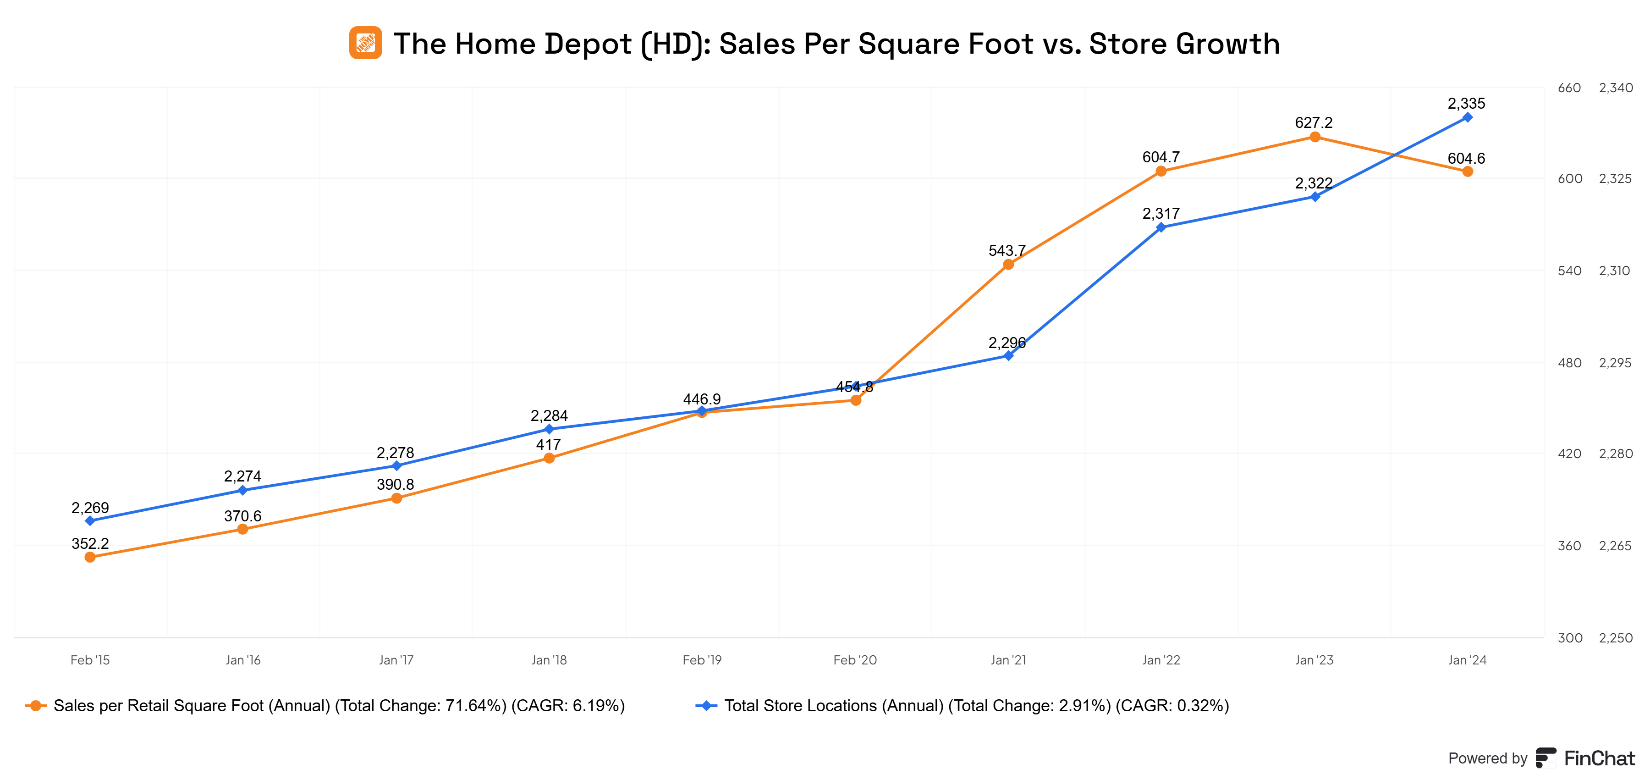
Task: Click the y-axis value '2,310'
Action: coord(1616,271)
